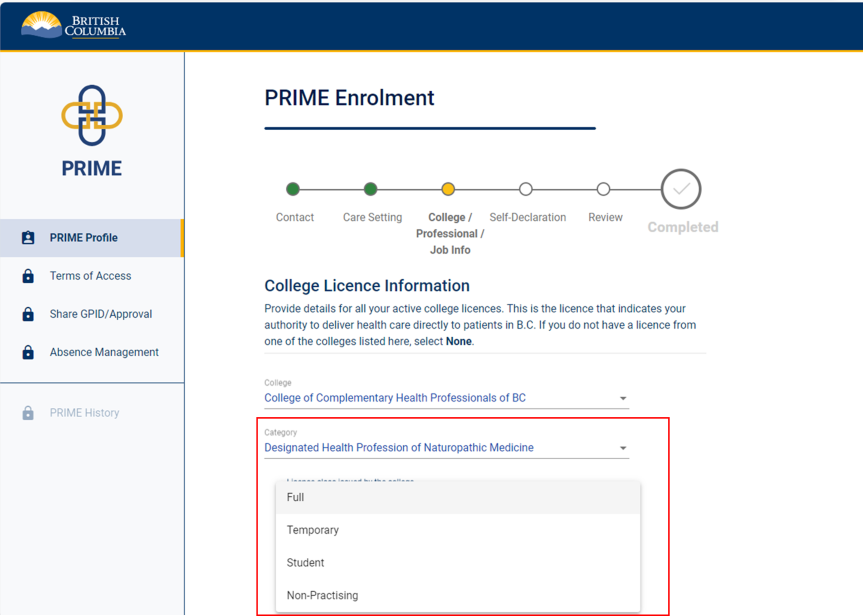The image size is (863, 616).
Task: Switch to the Terms of Access section
Action: tap(89, 275)
